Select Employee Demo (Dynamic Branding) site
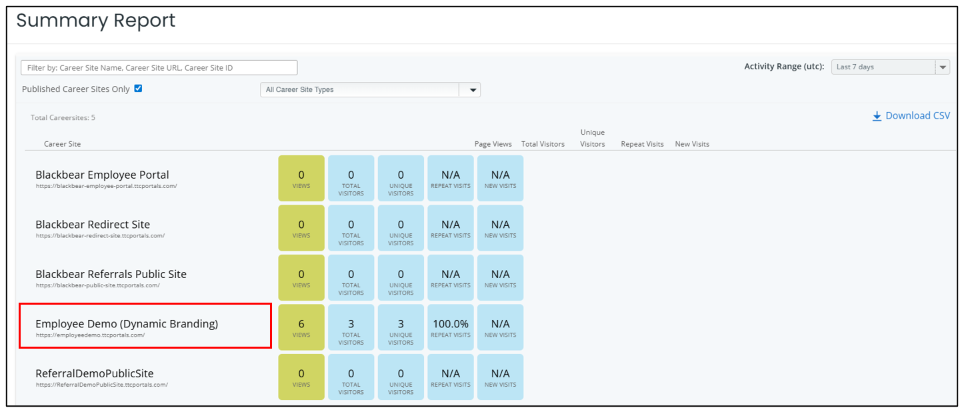966x410 pixels. click(x=126, y=324)
